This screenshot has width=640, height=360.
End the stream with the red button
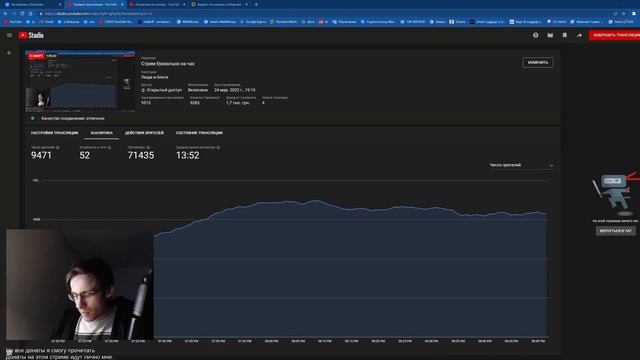[615, 35]
